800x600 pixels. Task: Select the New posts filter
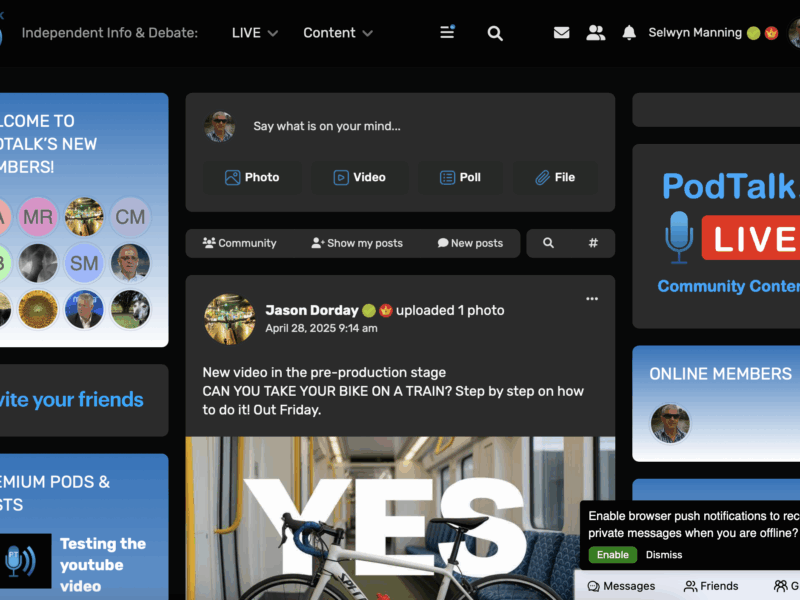pos(470,243)
